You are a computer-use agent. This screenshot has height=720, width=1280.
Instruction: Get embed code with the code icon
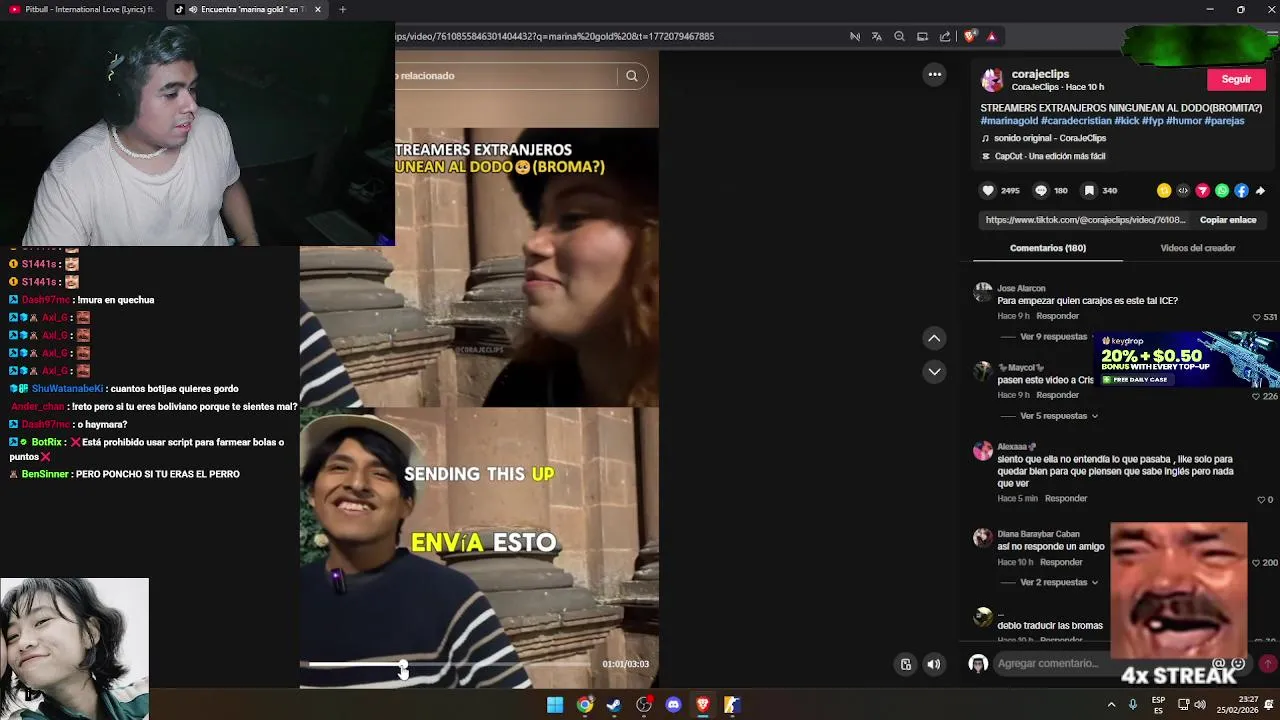pos(1183,190)
